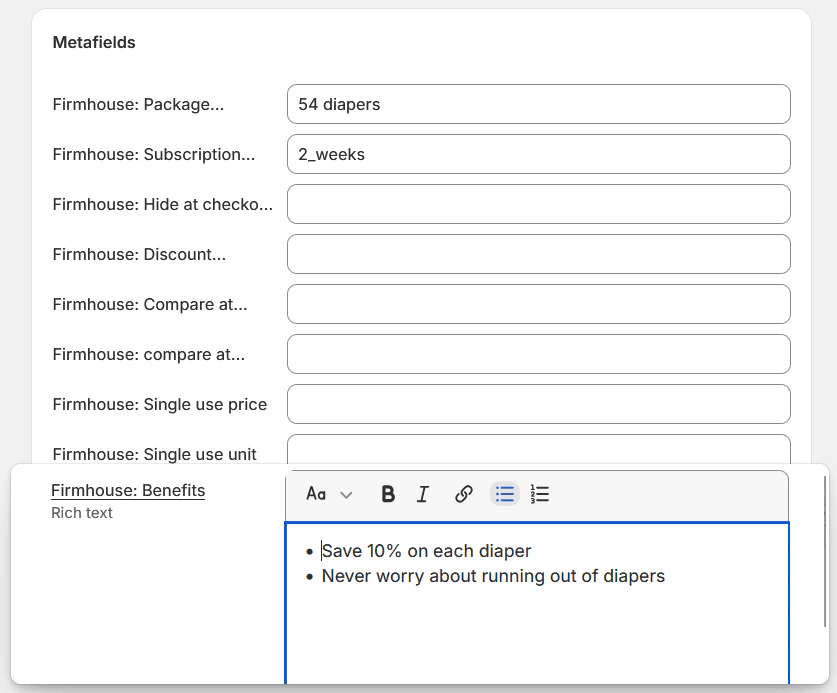837x693 pixels.
Task: Edit the Subscription field containing 2_weeks
Action: click(x=539, y=154)
